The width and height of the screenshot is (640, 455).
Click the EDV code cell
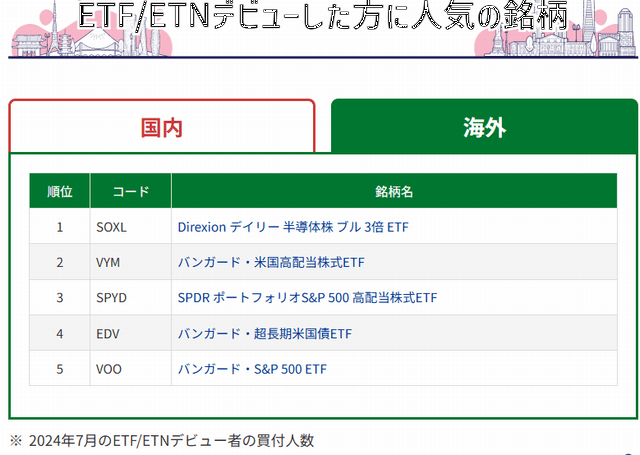131,333
